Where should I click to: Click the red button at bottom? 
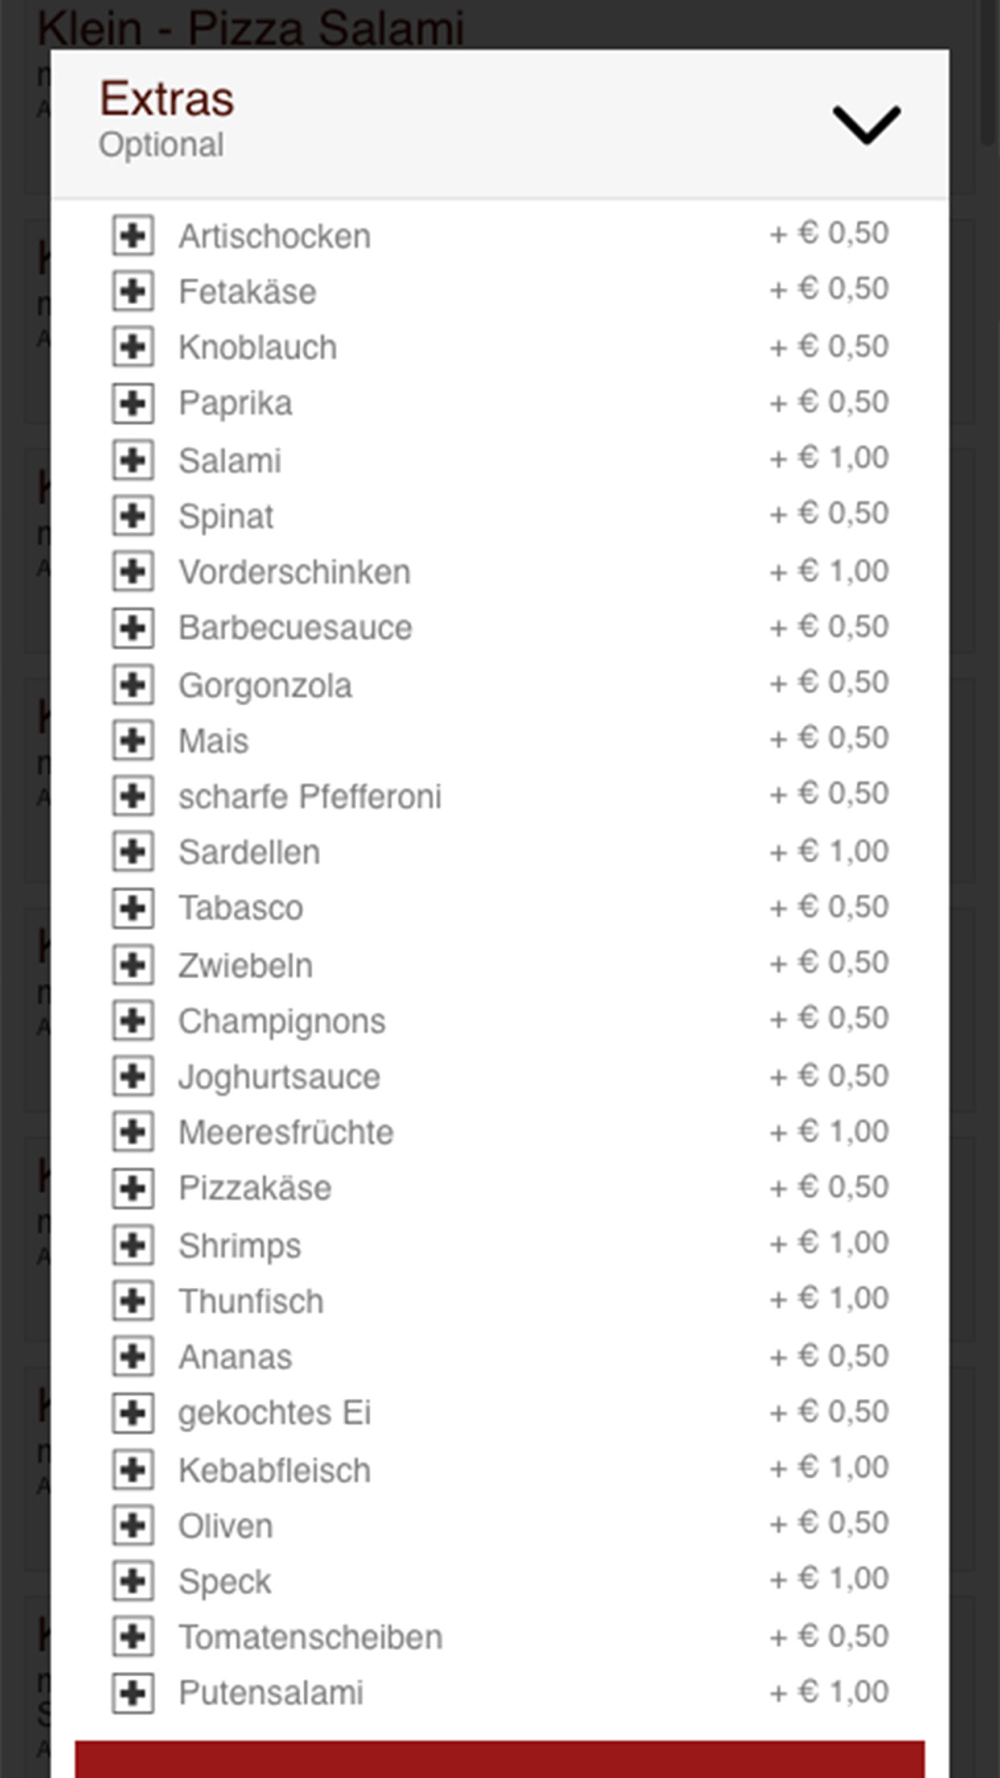click(x=500, y=1759)
